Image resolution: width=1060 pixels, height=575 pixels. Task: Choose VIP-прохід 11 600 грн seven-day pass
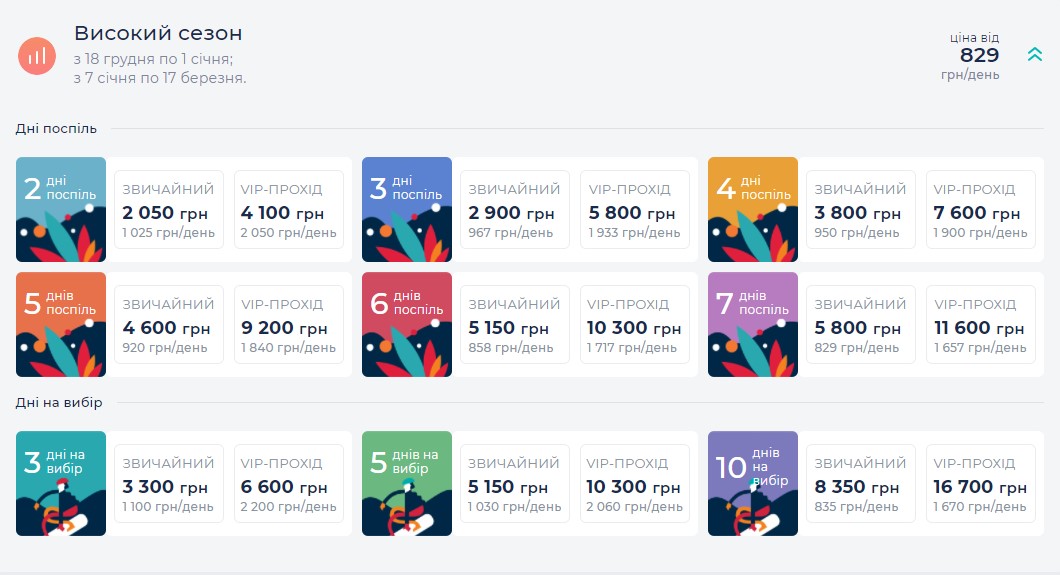[981, 325]
